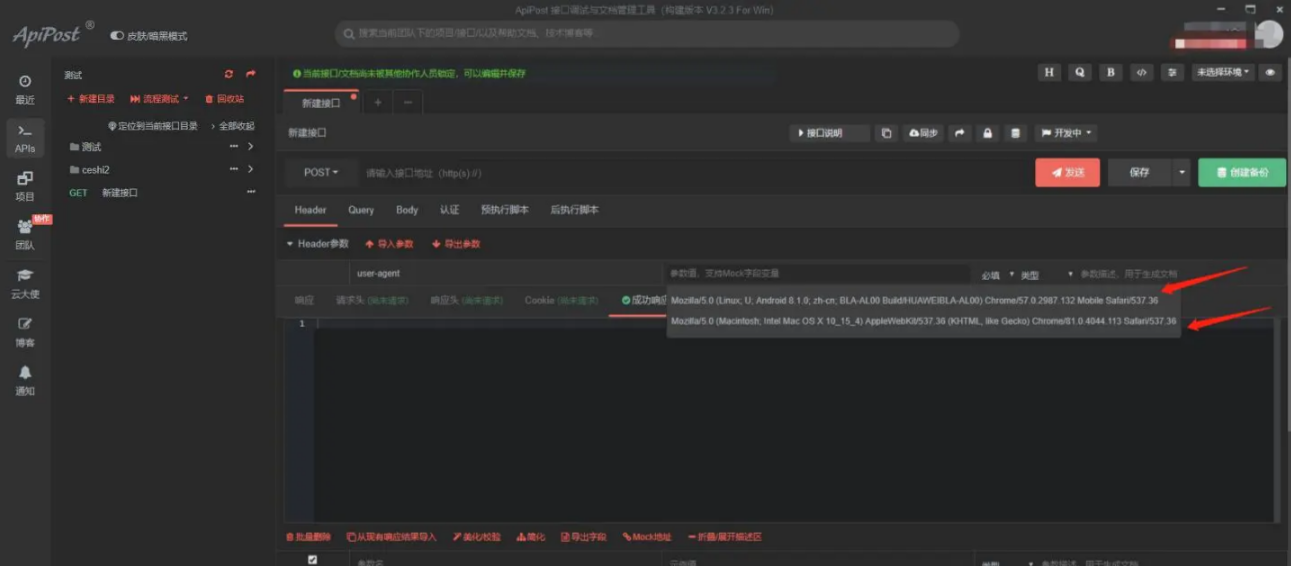Expand 接口说明 interface description
The height and width of the screenshot is (566, 1291).
tap(829, 133)
